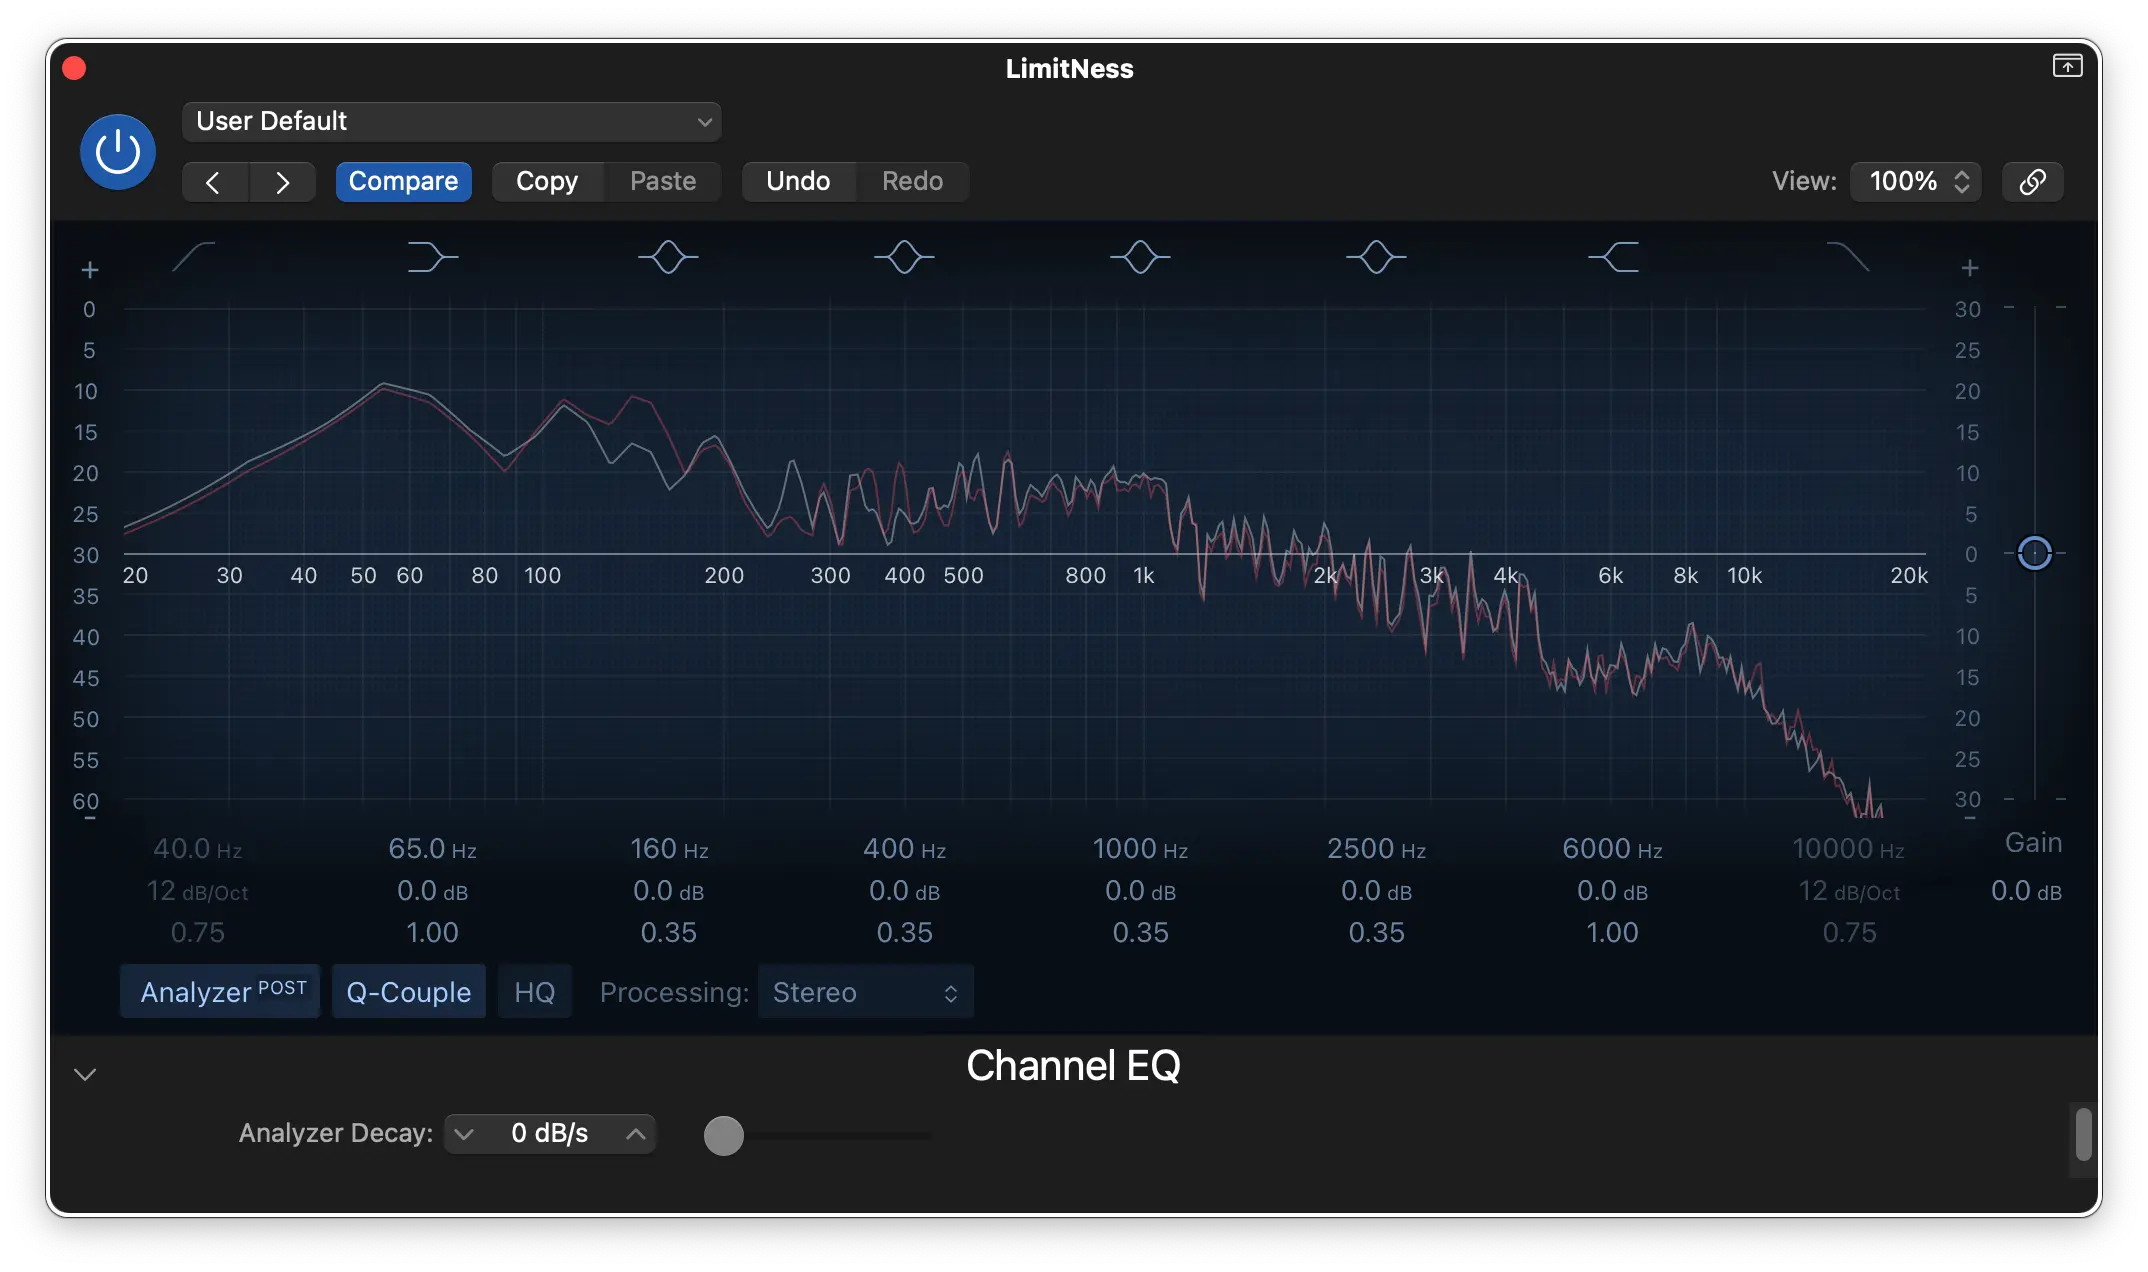The width and height of the screenshot is (2148, 1272).
Task: Click the window expand icon at top right
Action: [x=2067, y=66]
